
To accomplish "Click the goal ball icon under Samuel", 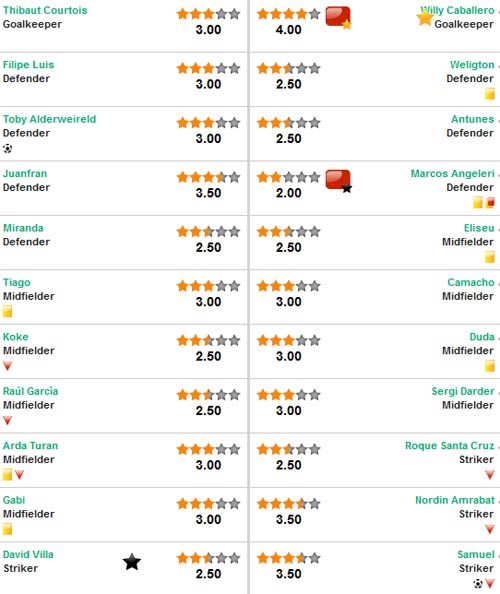I will [x=478, y=583].
